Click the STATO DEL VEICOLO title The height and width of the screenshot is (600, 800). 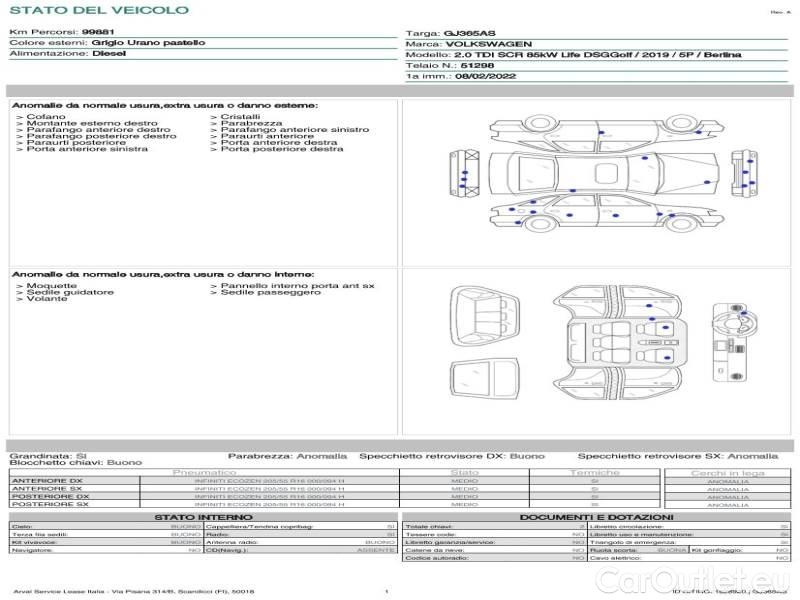click(99, 10)
